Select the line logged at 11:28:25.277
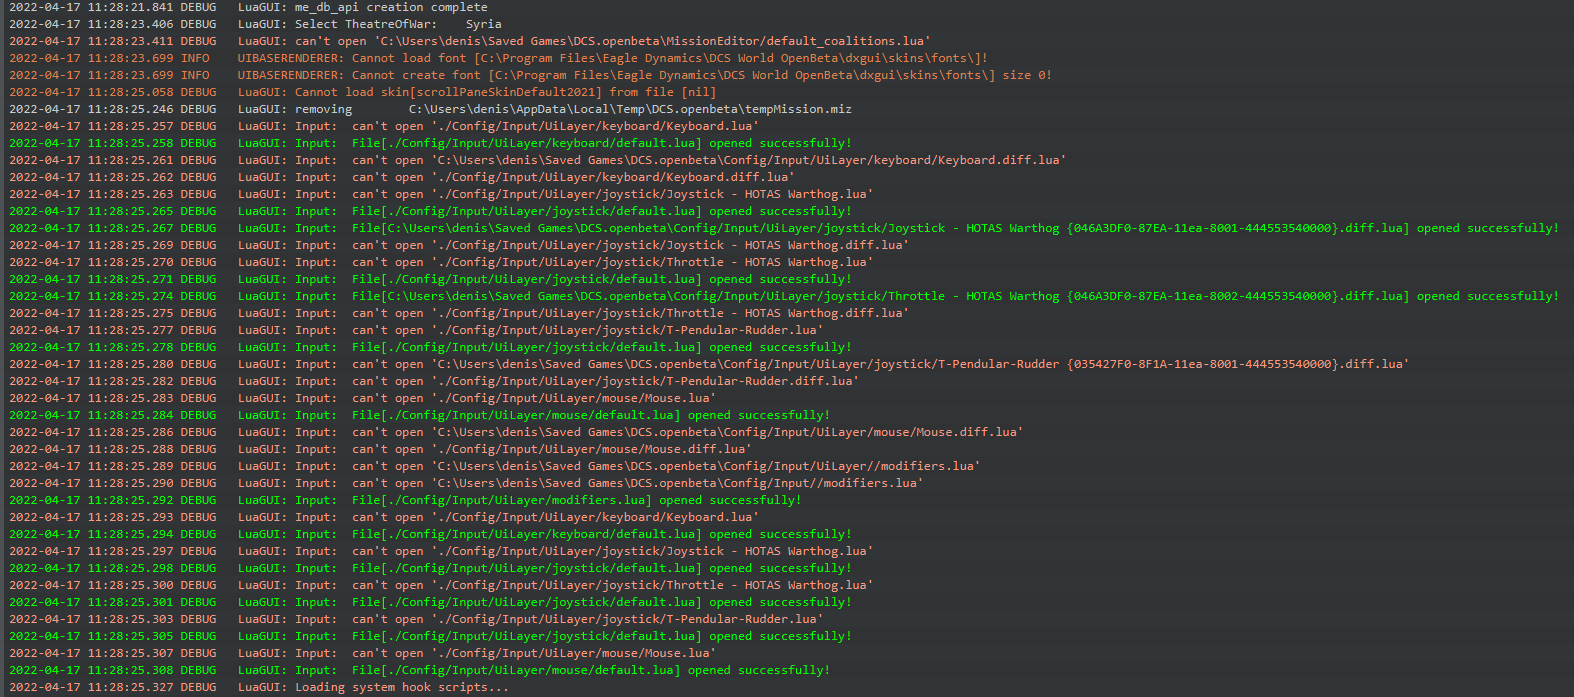 416,330
